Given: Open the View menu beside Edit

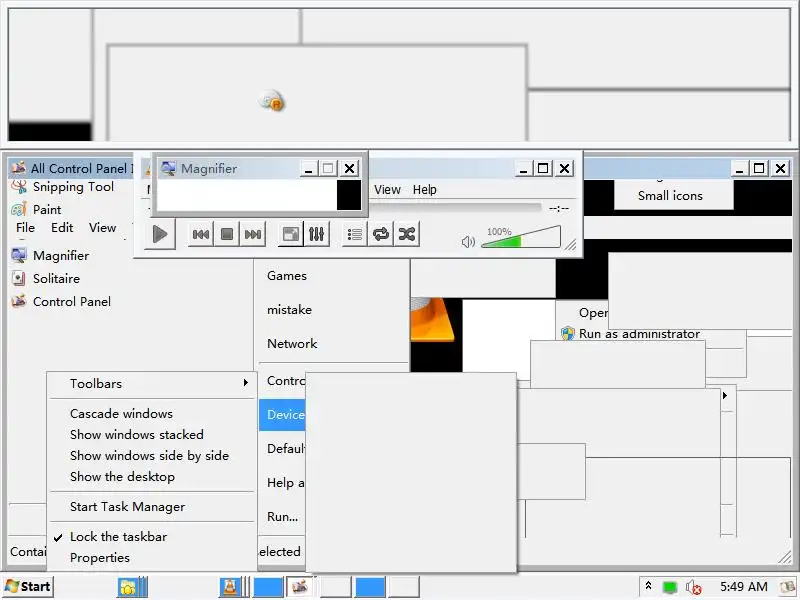Looking at the screenshot, I should click(103, 228).
